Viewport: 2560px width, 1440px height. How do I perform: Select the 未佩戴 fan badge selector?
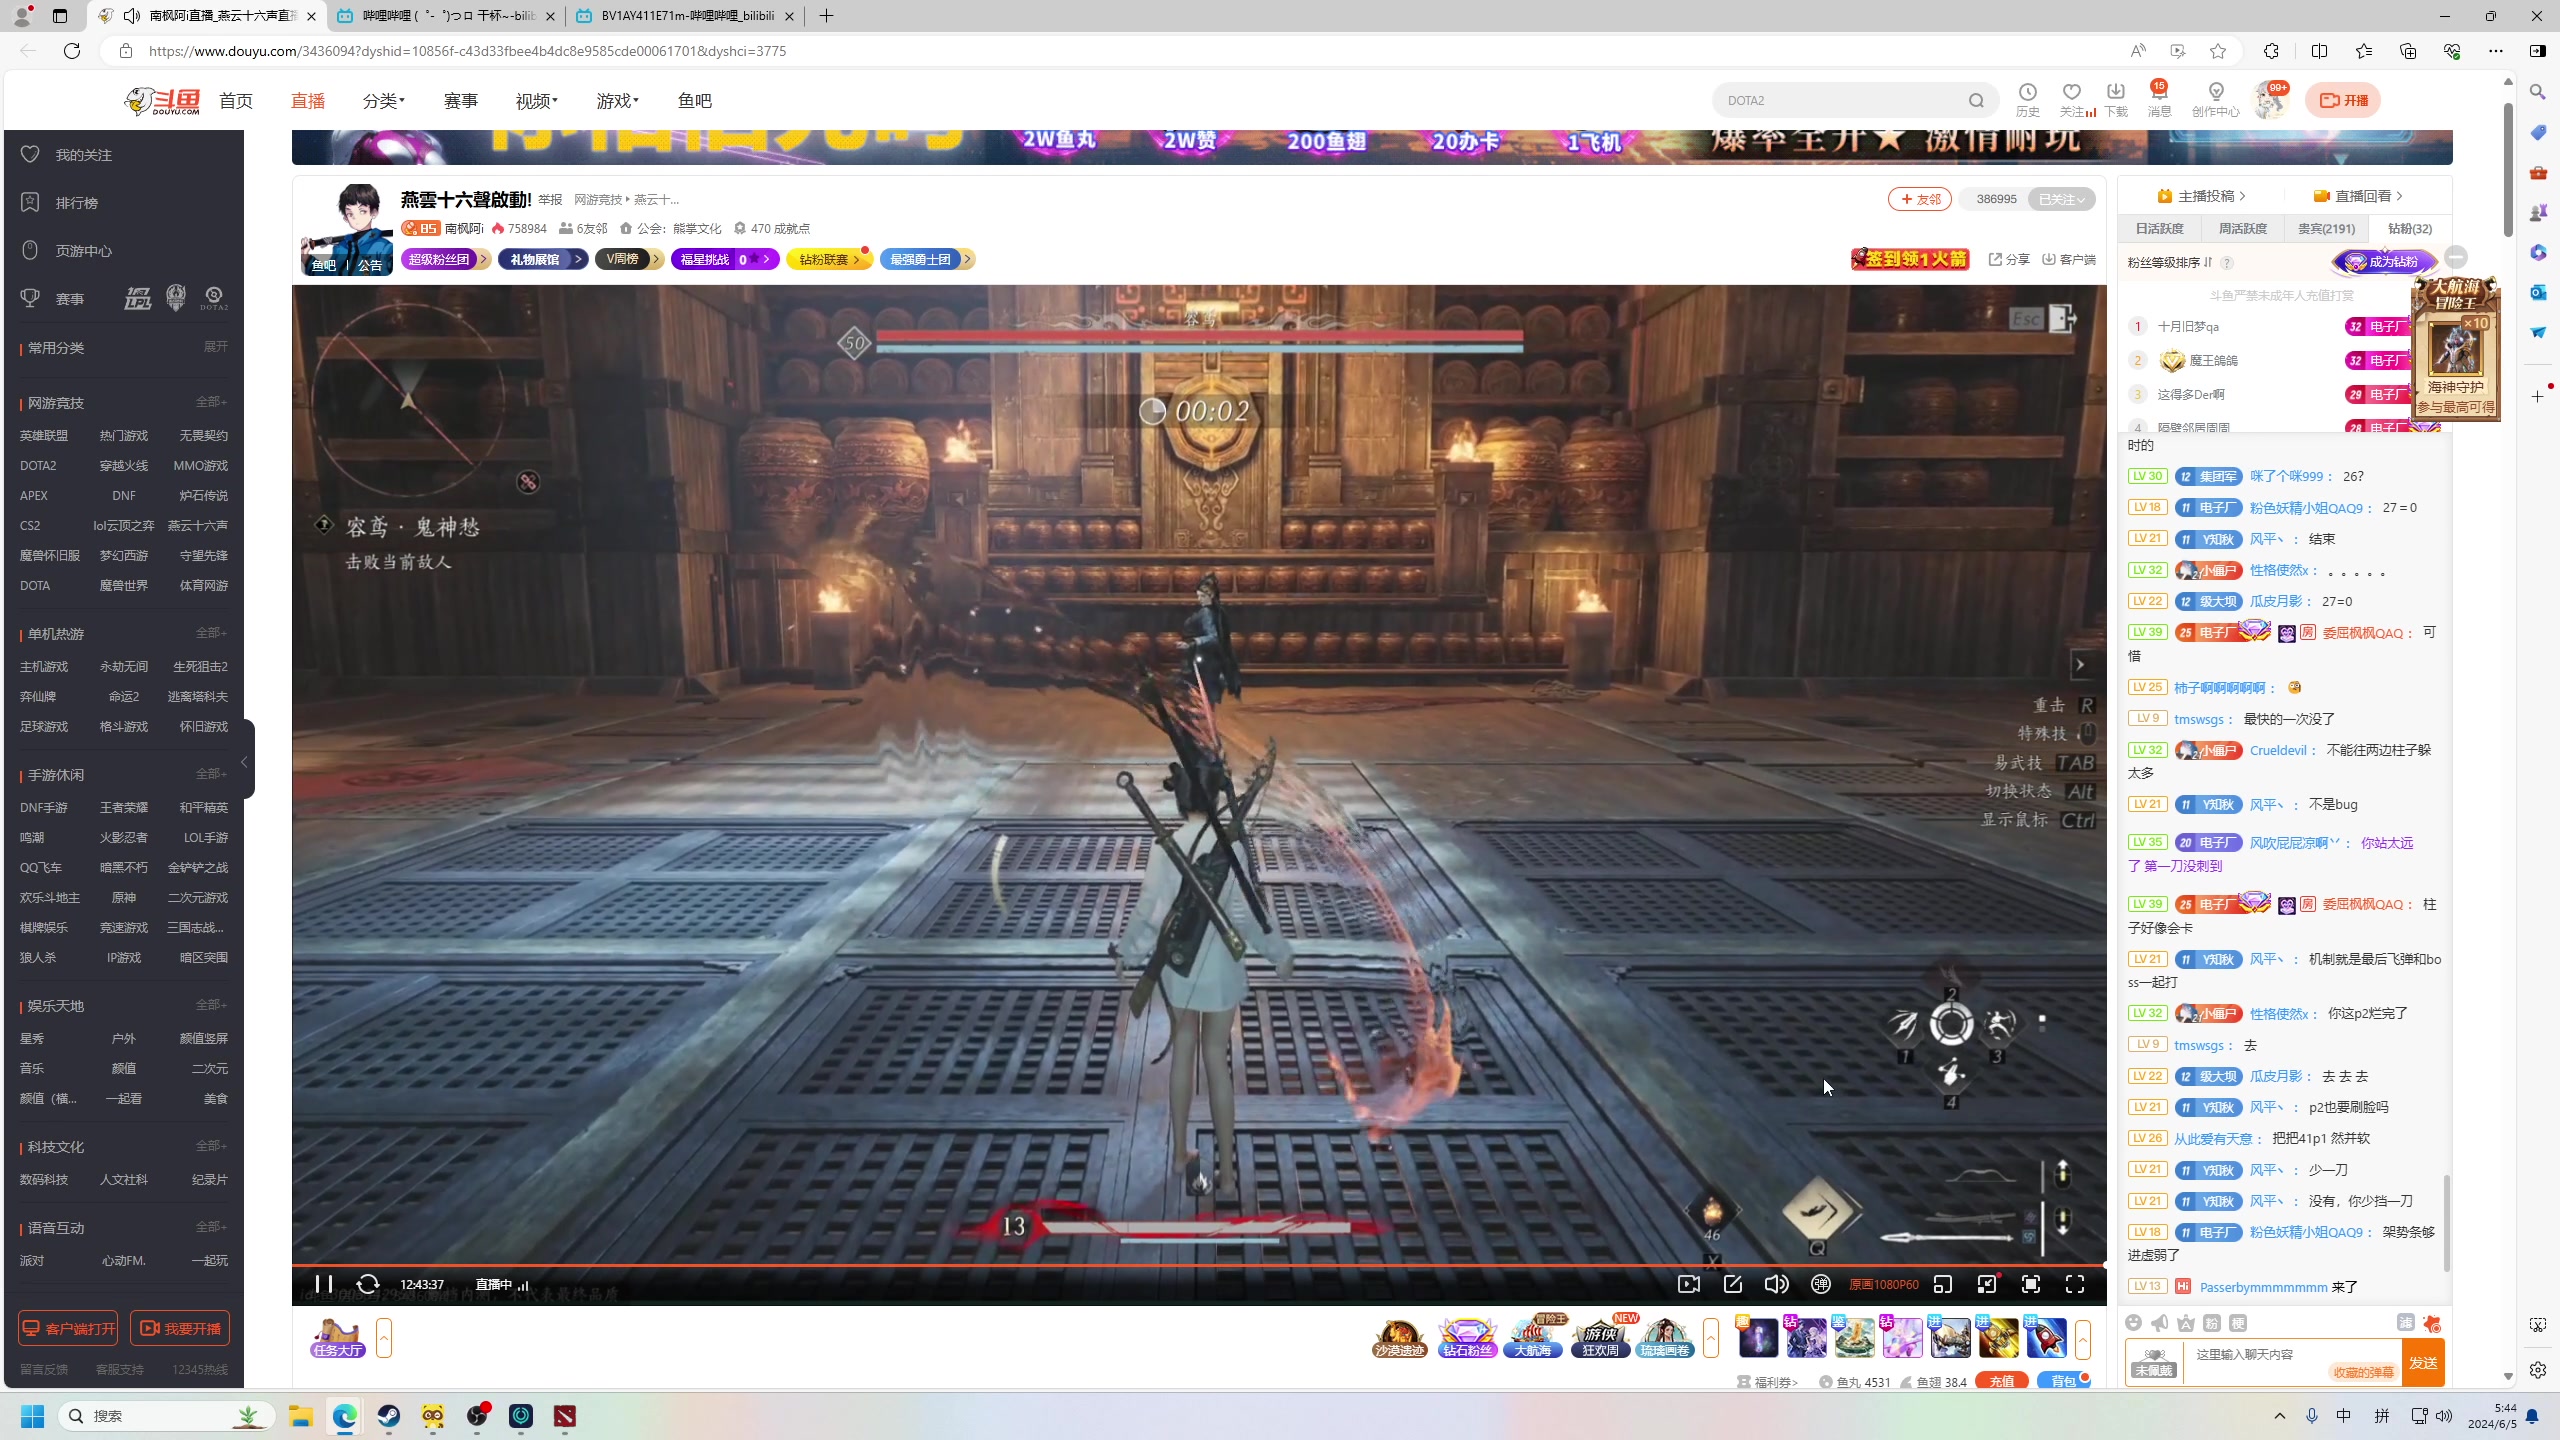(x=2154, y=1362)
